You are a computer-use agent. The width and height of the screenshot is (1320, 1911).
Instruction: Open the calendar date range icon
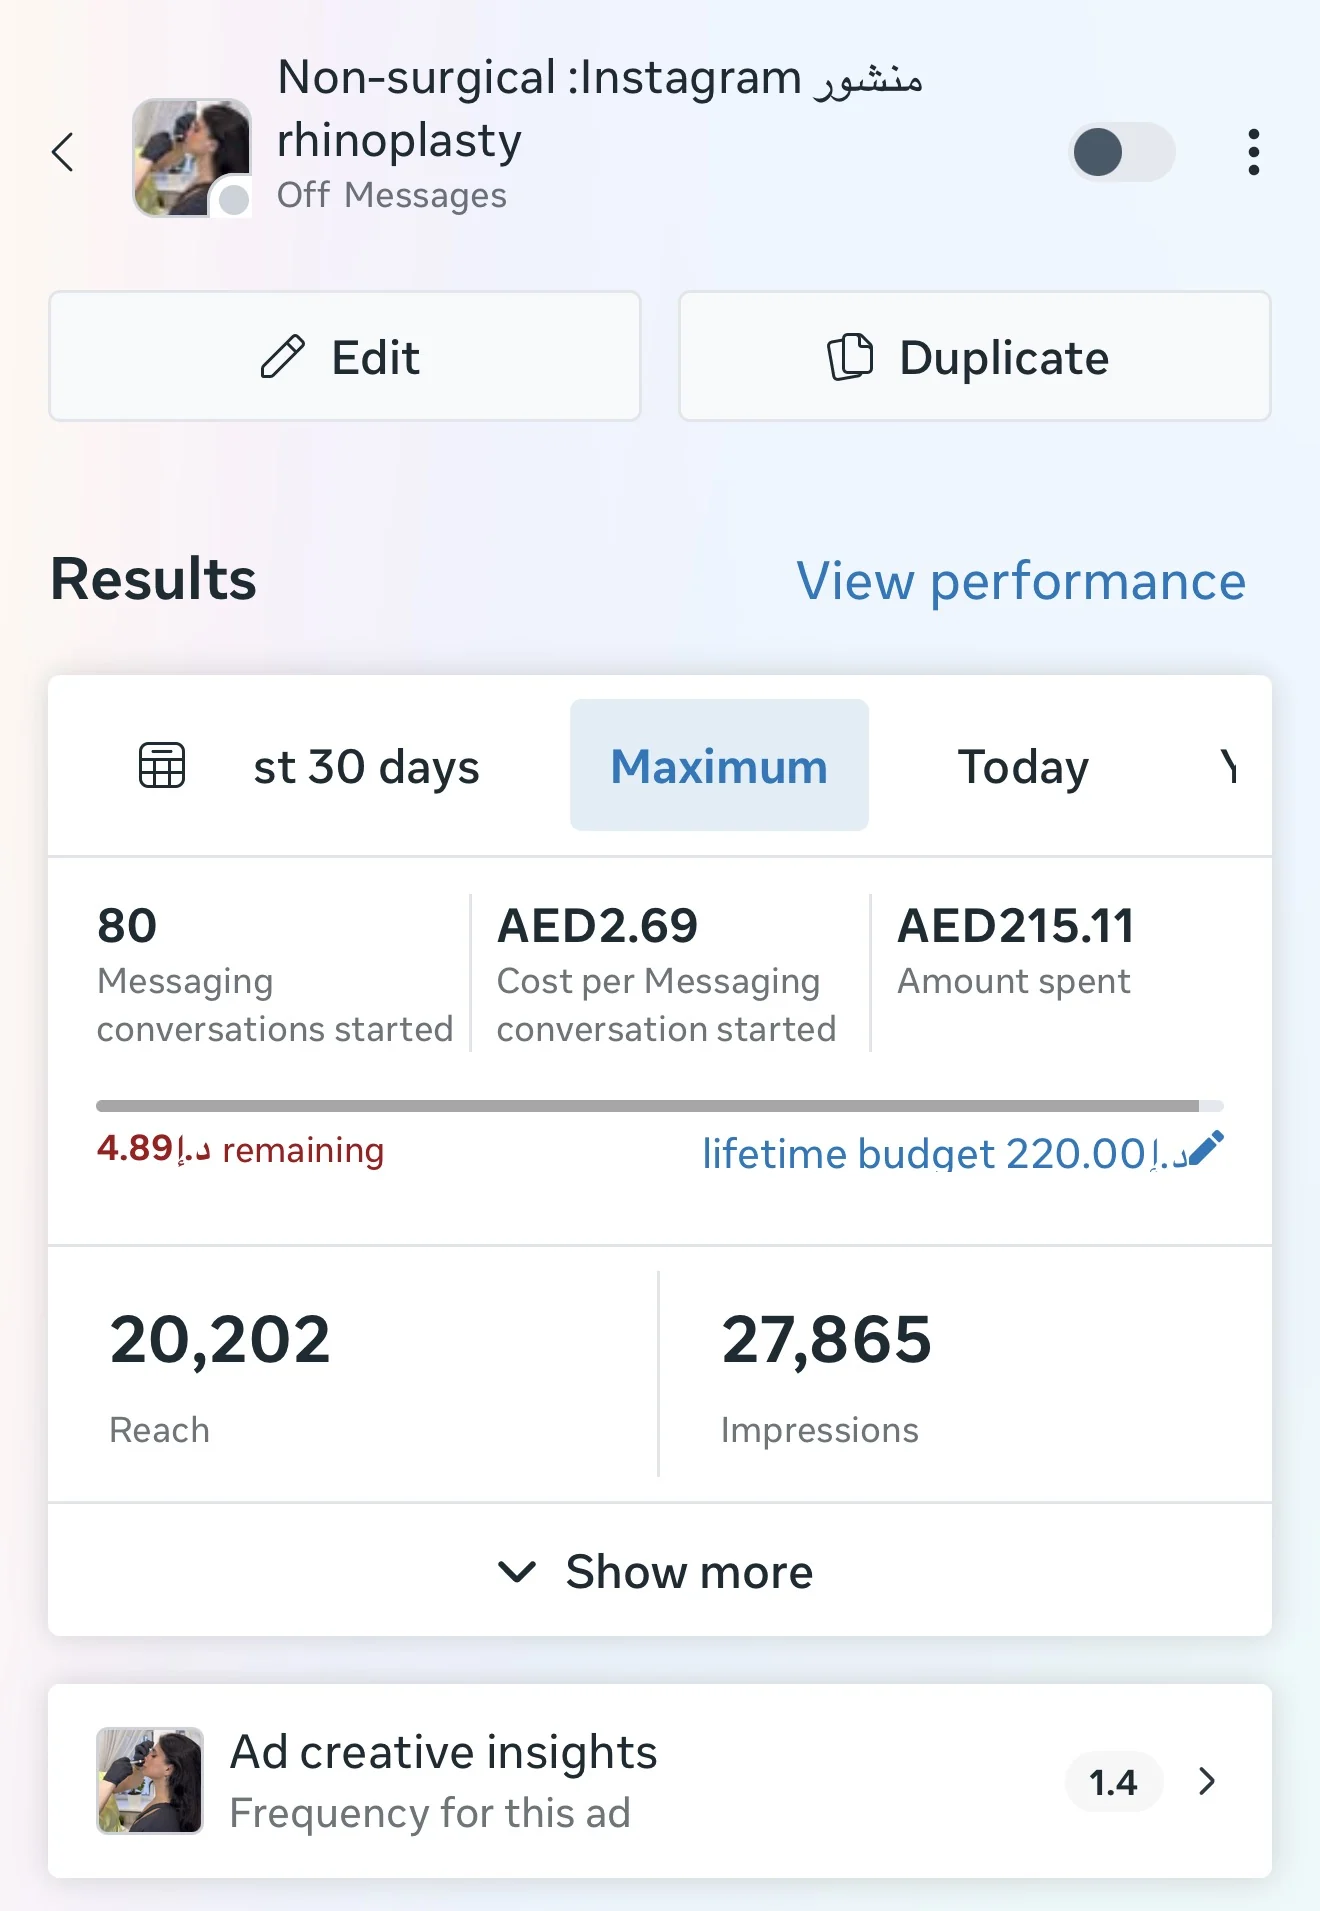[162, 766]
